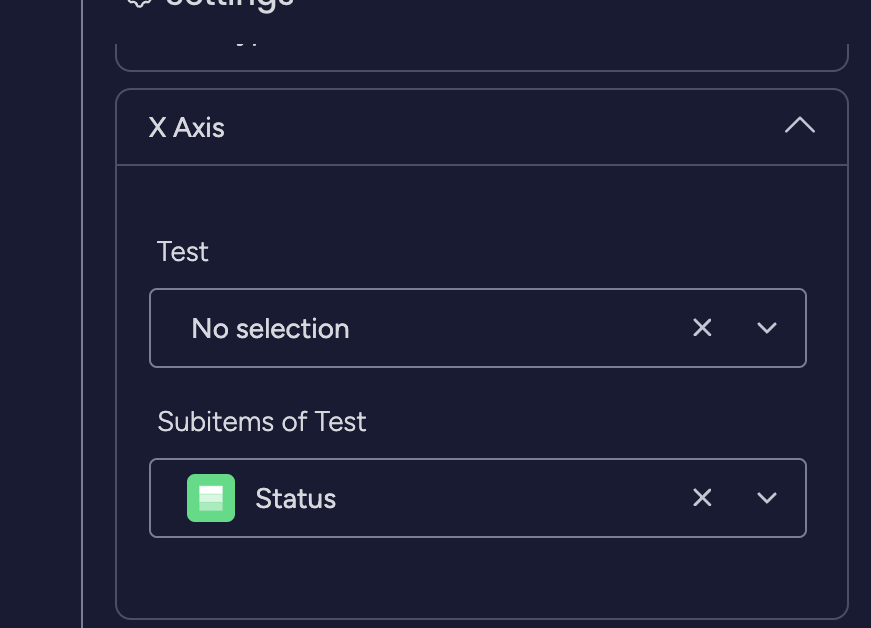Click blank space between Test field and Subitems label
The width and height of the screenshot is (871, 628).
tap(478, 390)
